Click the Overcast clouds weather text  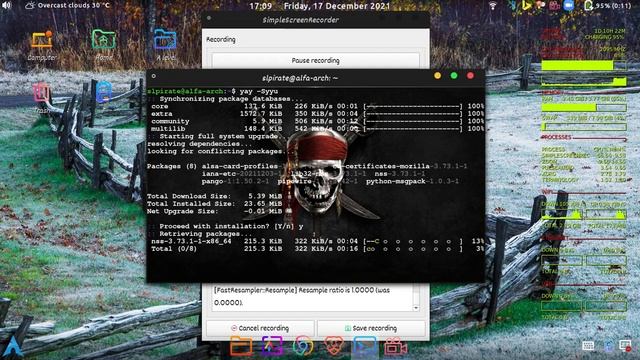point(74,5)
